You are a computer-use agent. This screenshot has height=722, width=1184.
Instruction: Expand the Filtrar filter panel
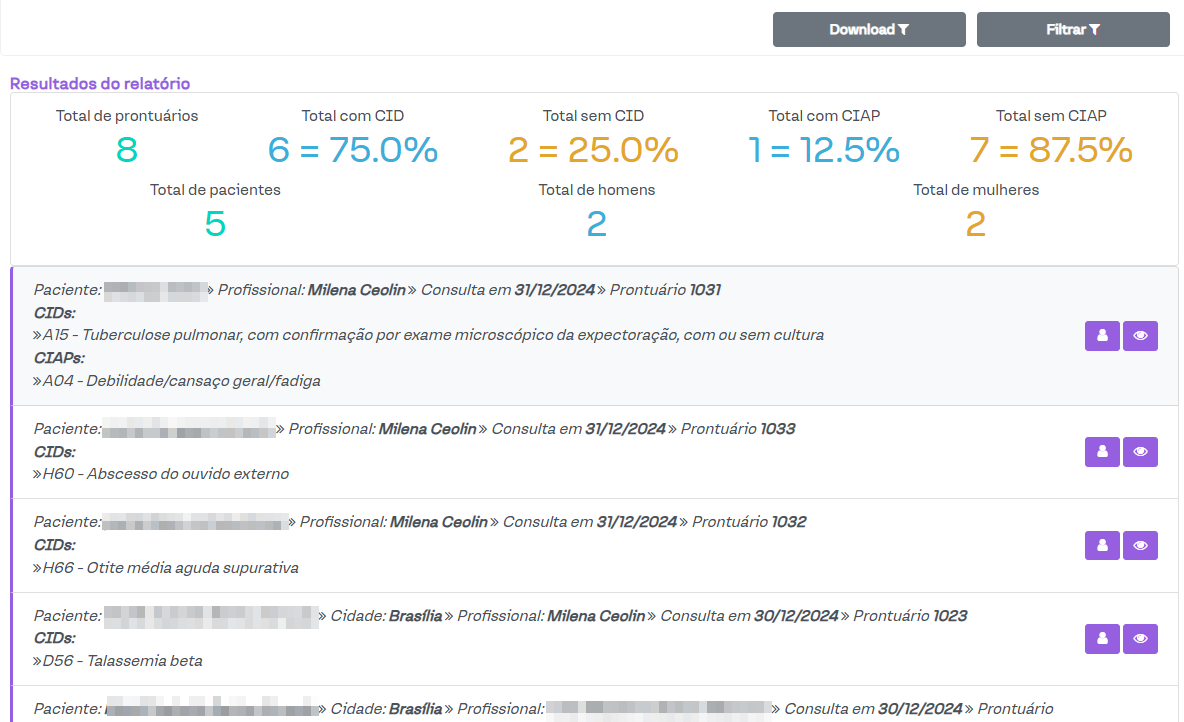(1072, 30)
